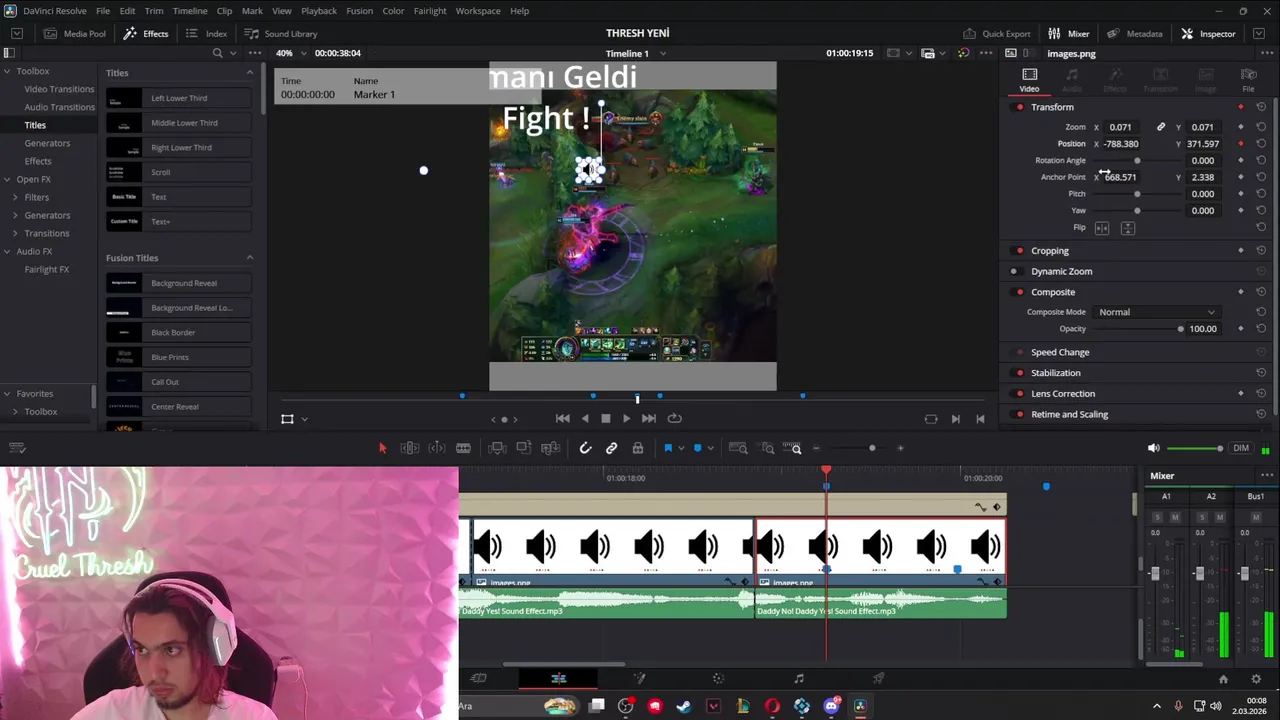This screenshot has width=1280, height=720.
Task: Open the marker color dropdown arrow
Action: (x=710, y=448)
